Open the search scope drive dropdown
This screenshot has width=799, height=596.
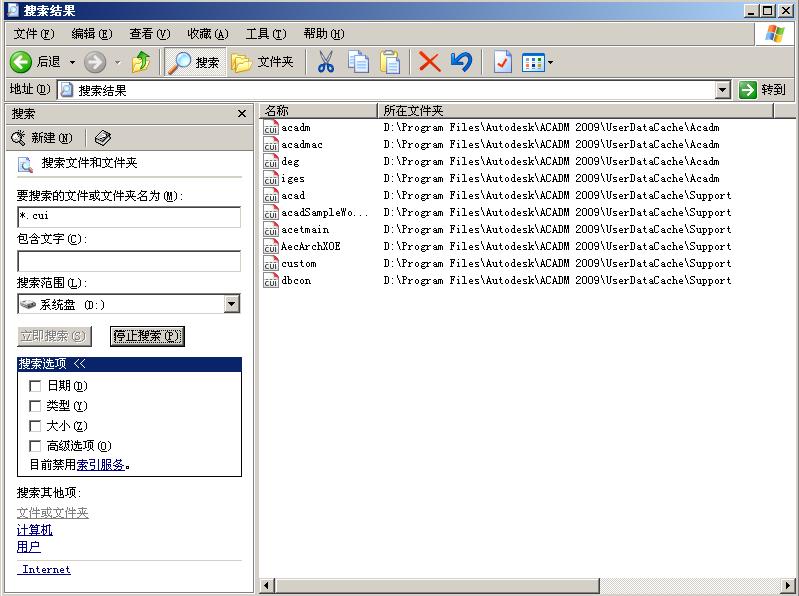click(232, 304)
